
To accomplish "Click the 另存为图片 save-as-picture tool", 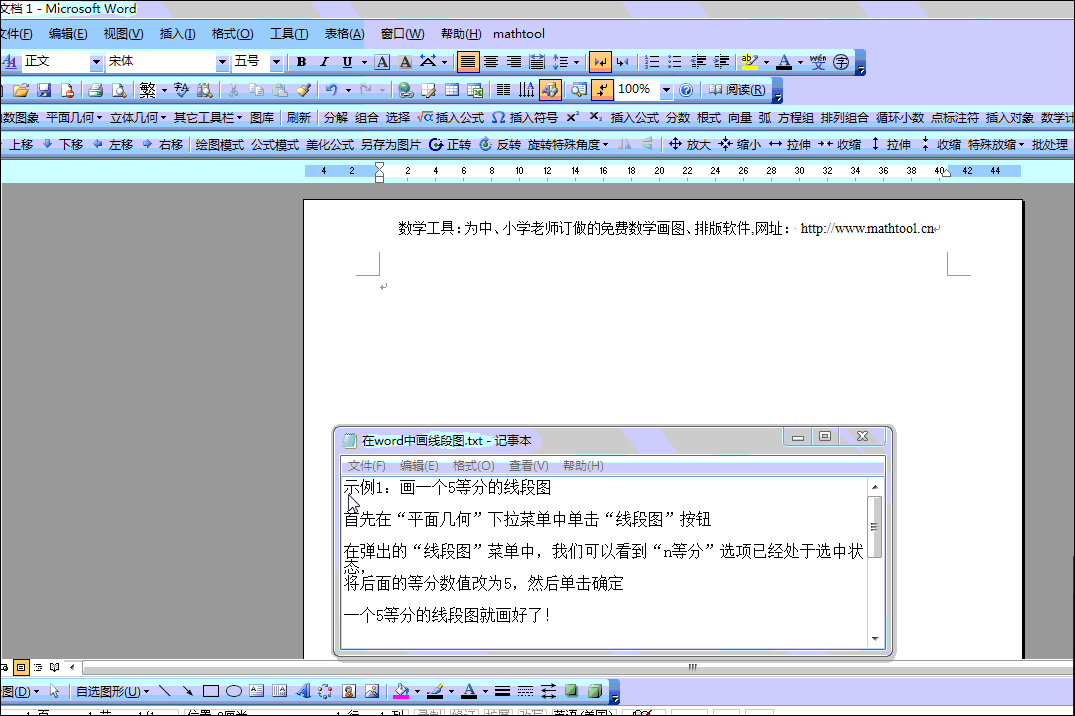I will [392, 143].
